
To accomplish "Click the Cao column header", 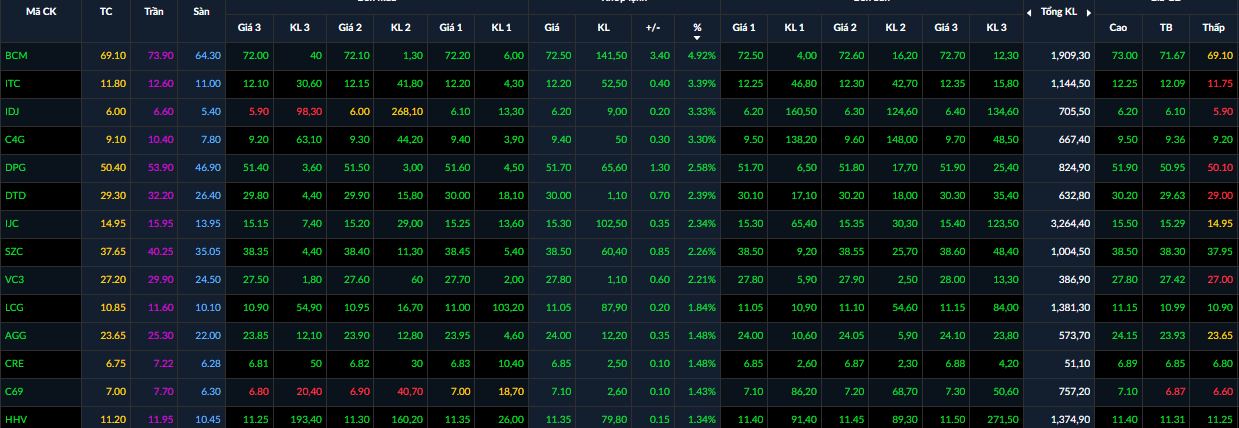I will pos(1118,27).
